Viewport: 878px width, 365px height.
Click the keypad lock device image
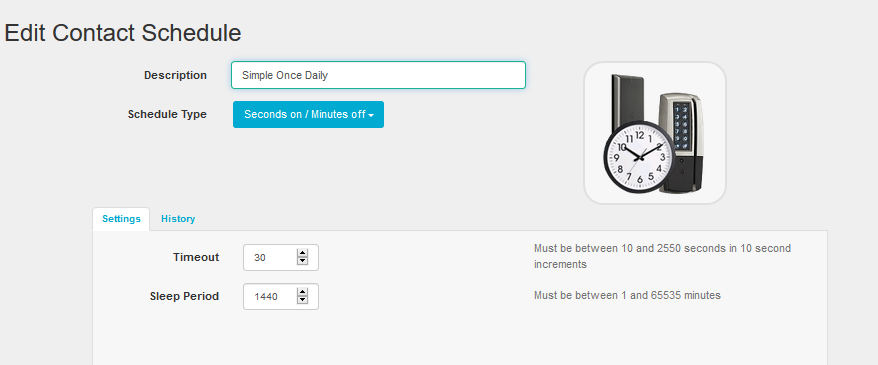pyautogui.click(x=678, y=143)
